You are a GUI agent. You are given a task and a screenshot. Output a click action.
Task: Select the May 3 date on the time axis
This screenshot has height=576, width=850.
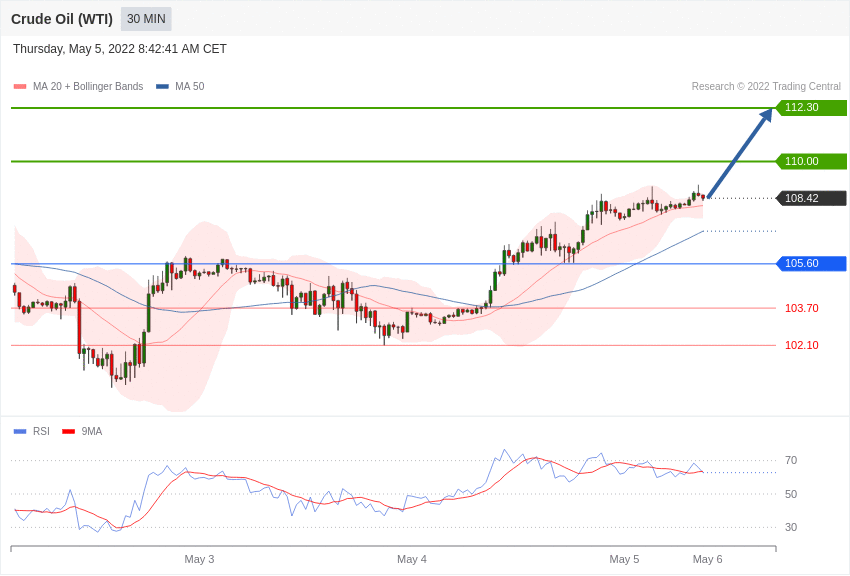coord(199,559)
